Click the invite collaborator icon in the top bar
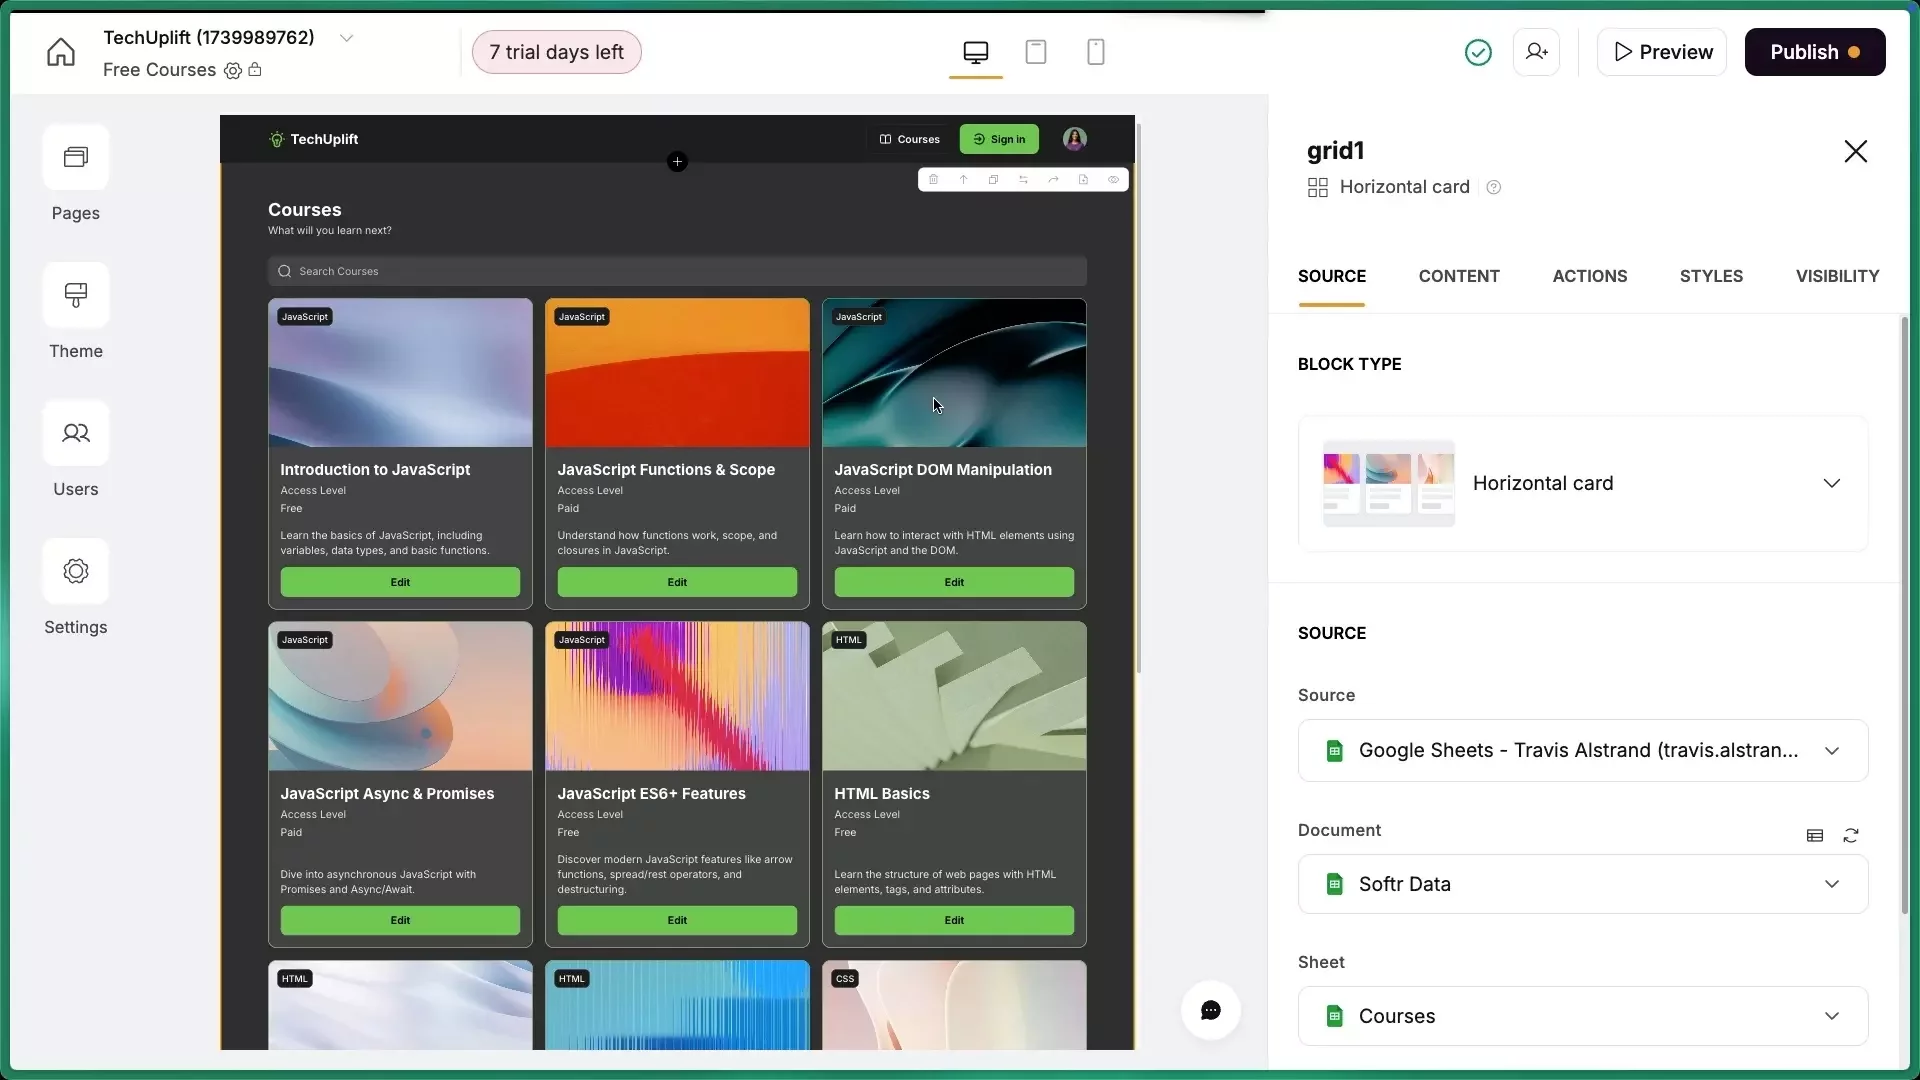1920x1080 pixels. pyautogui.click(x=1536, y=52)
